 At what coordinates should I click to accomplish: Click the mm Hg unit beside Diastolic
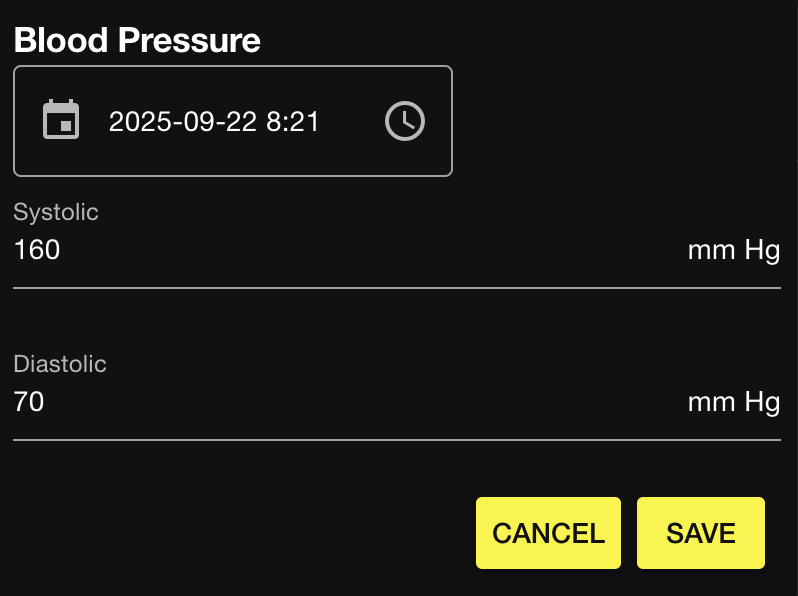pos(733,402)
